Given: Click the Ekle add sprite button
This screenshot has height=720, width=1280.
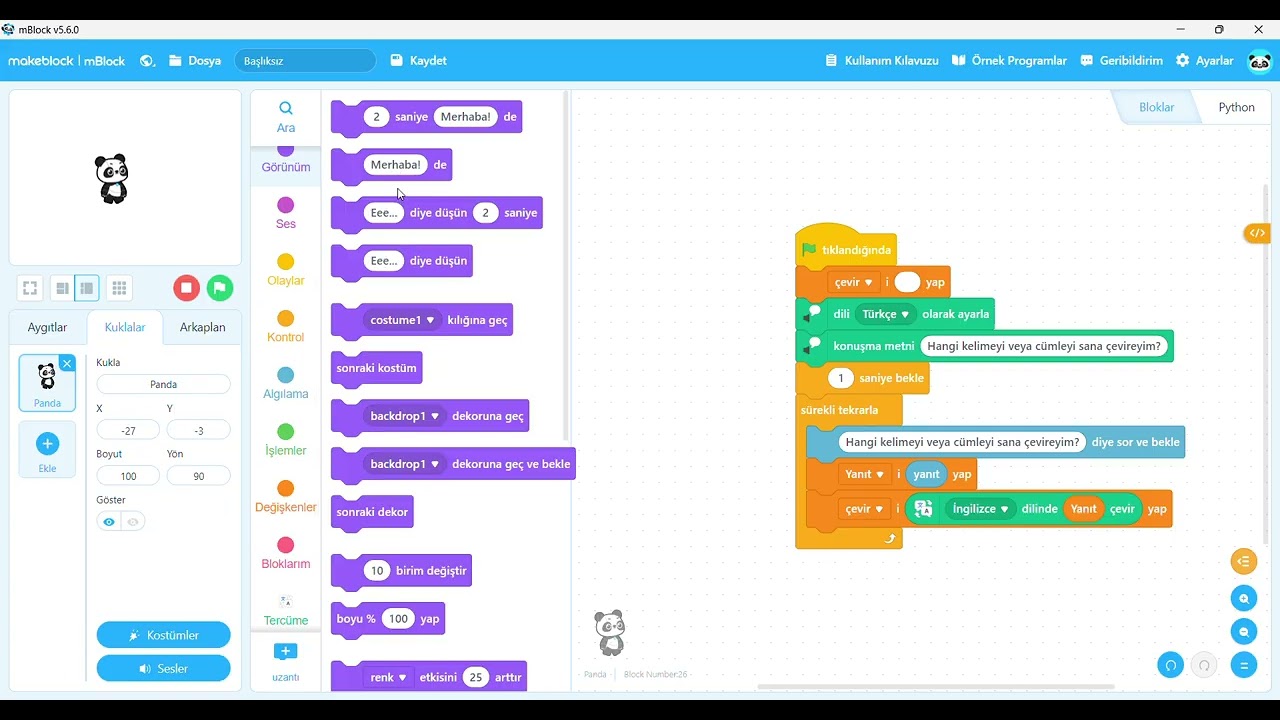Looking at the screenshot, I should click(x=47, y=450).
